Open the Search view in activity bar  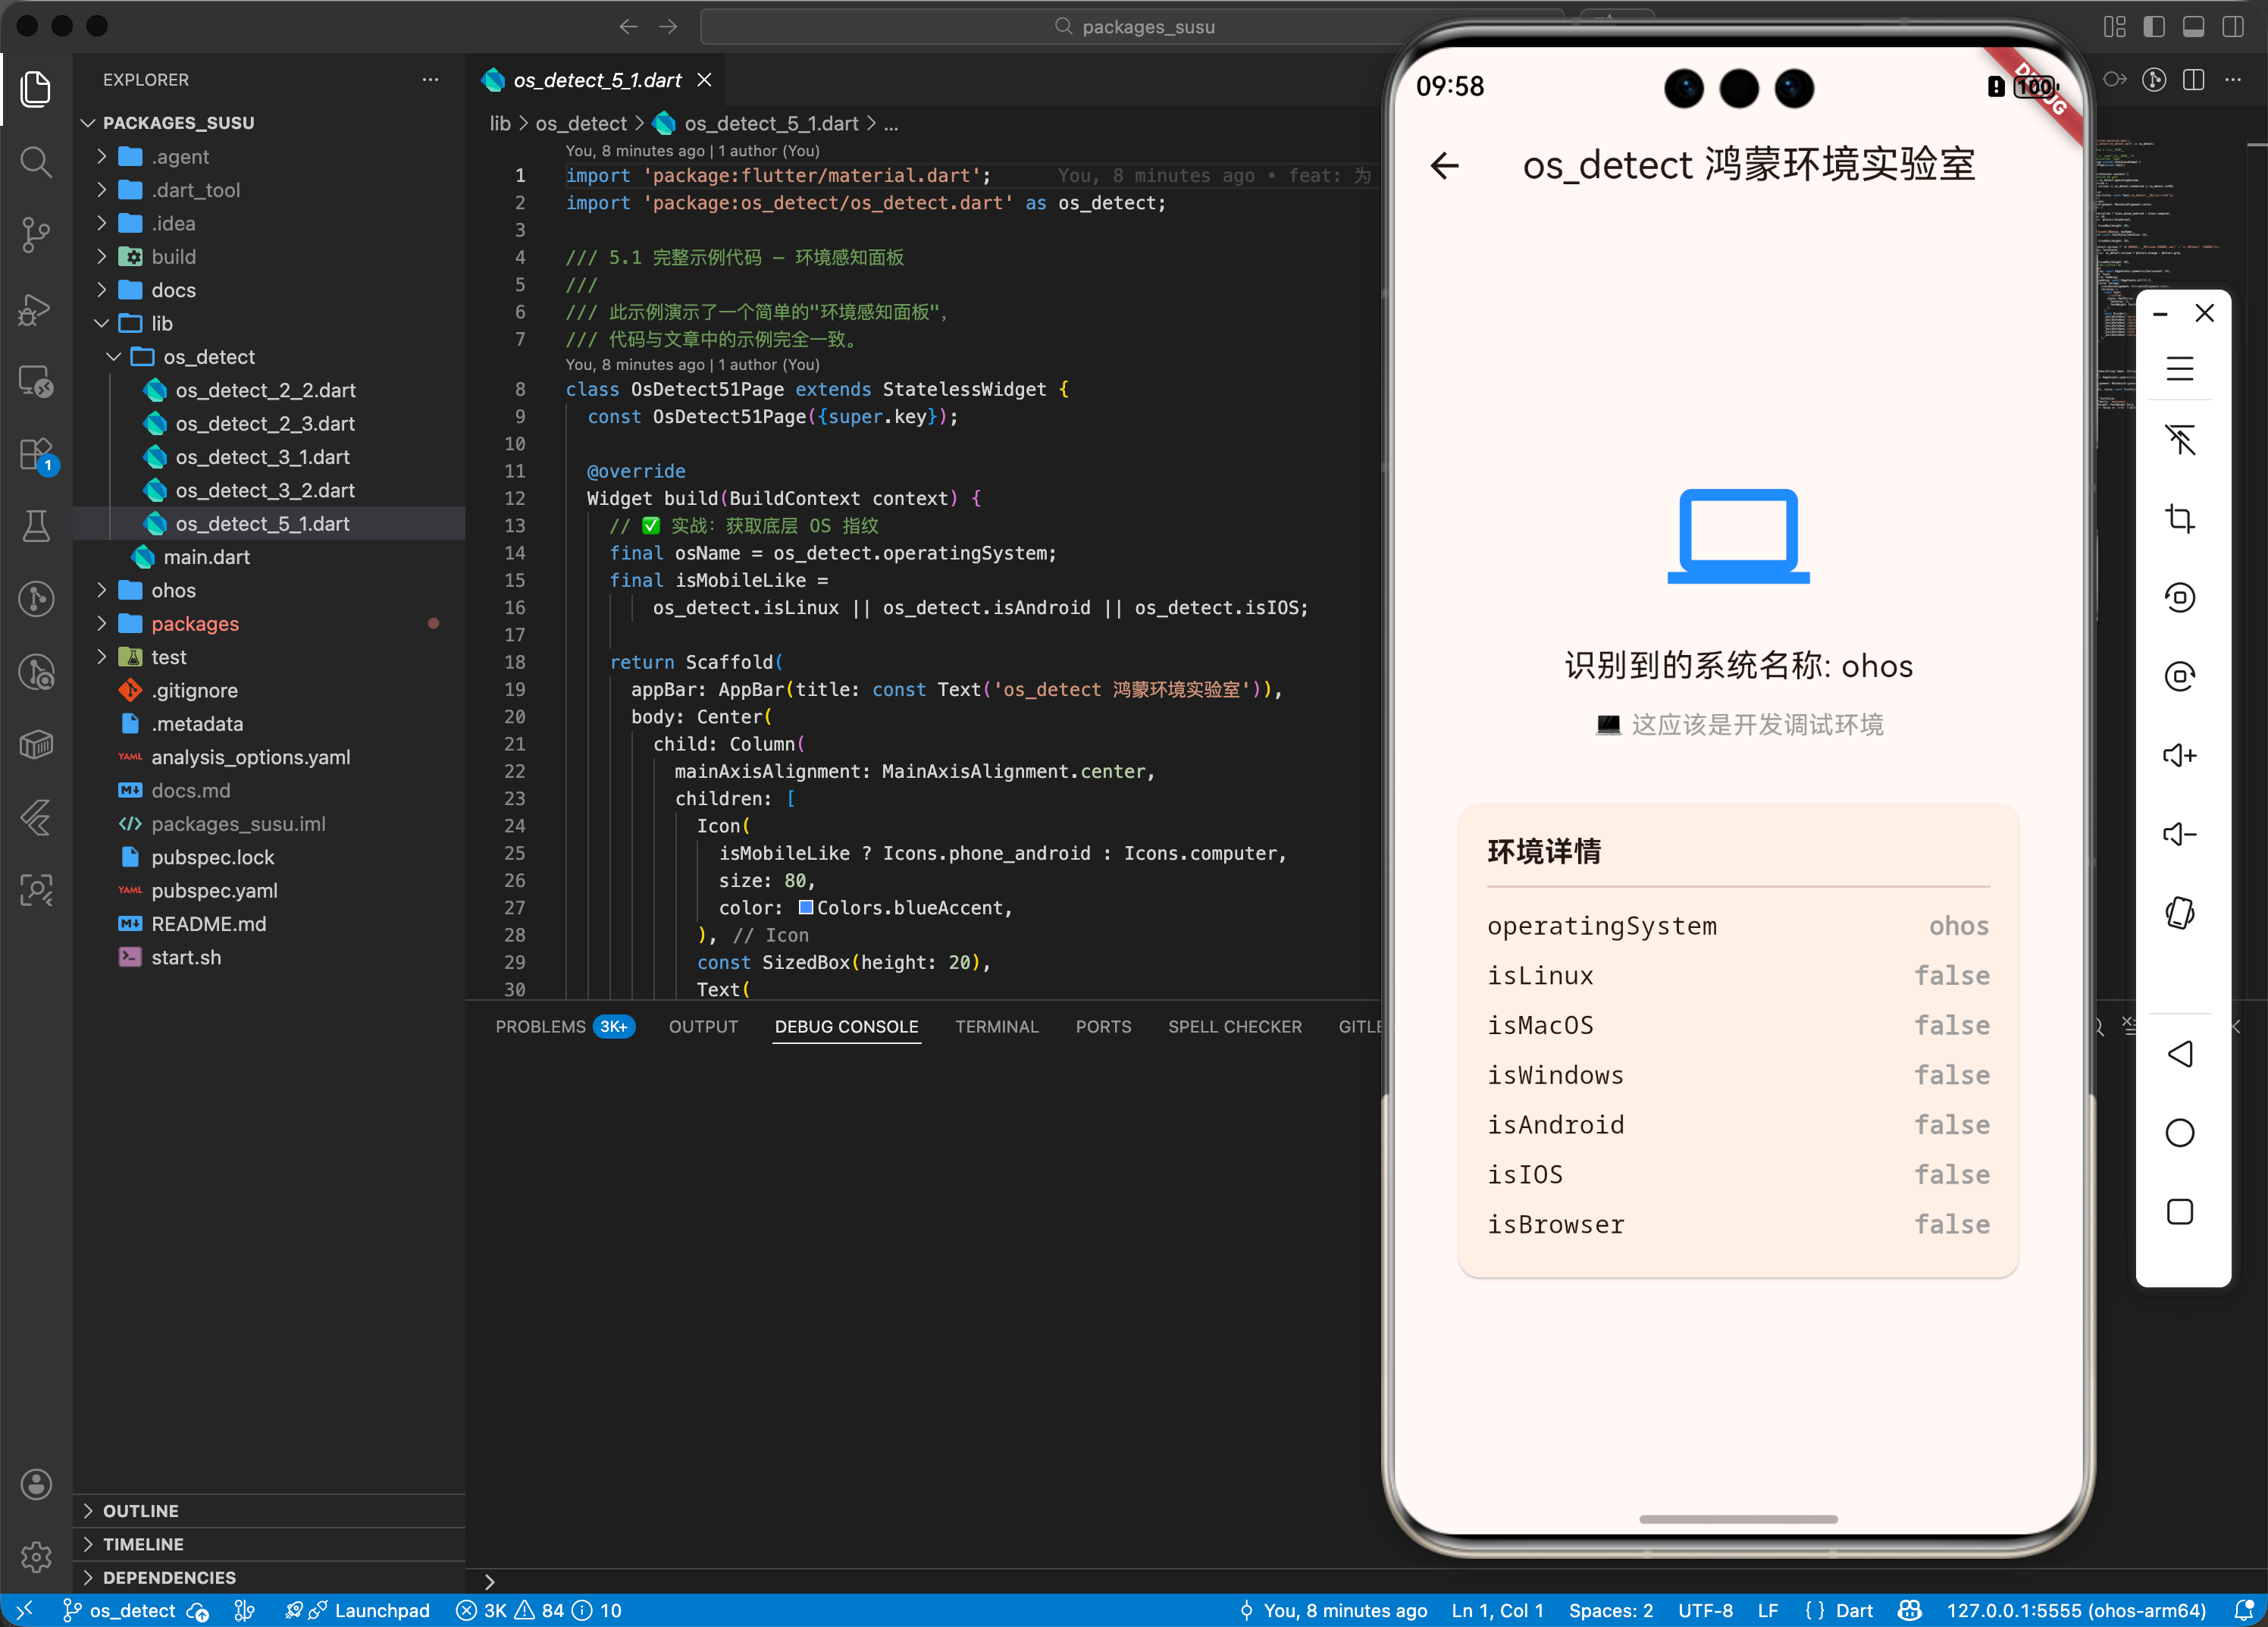pyautogui.click(x=36, y=161)
